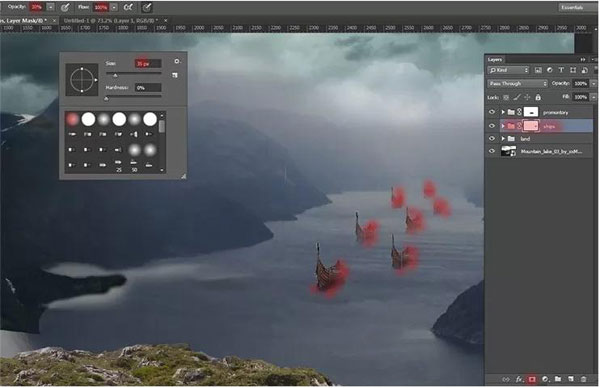Open the Pass Through blend mode dropdown
Image resolution: width=600 pixels, height=388 pixels.
(x=518, y=83)
